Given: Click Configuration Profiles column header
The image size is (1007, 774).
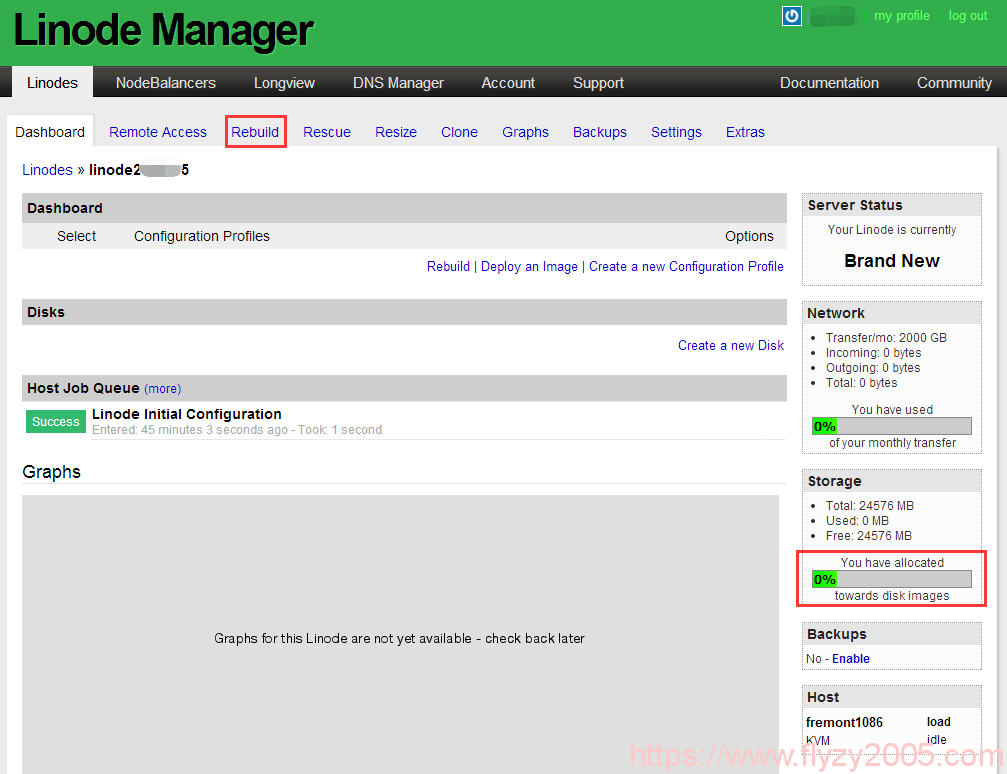Looking at the screenshot, I should point(202,236).
